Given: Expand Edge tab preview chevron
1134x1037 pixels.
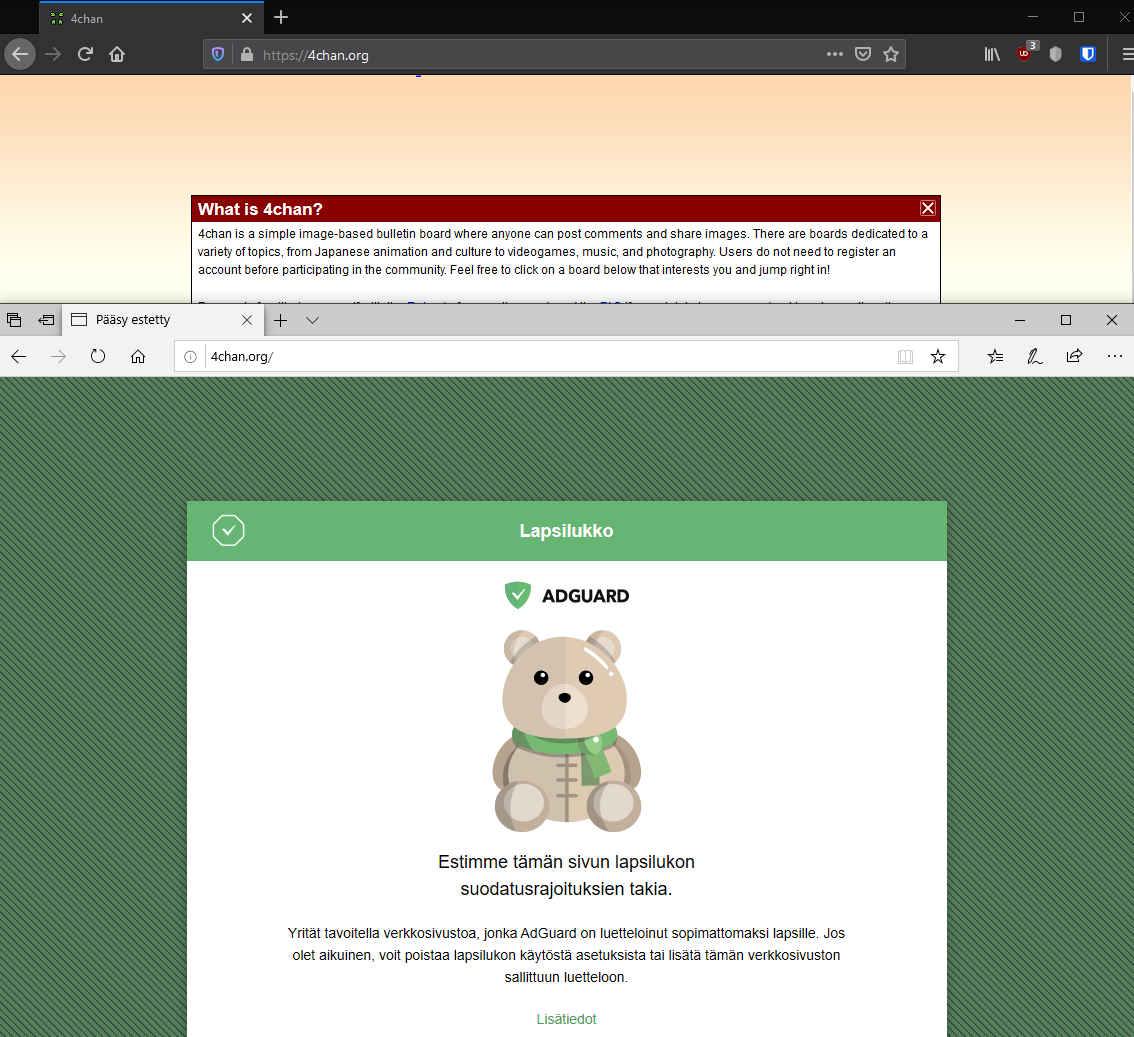Looking at the screenshot, I should pos(312,320).
